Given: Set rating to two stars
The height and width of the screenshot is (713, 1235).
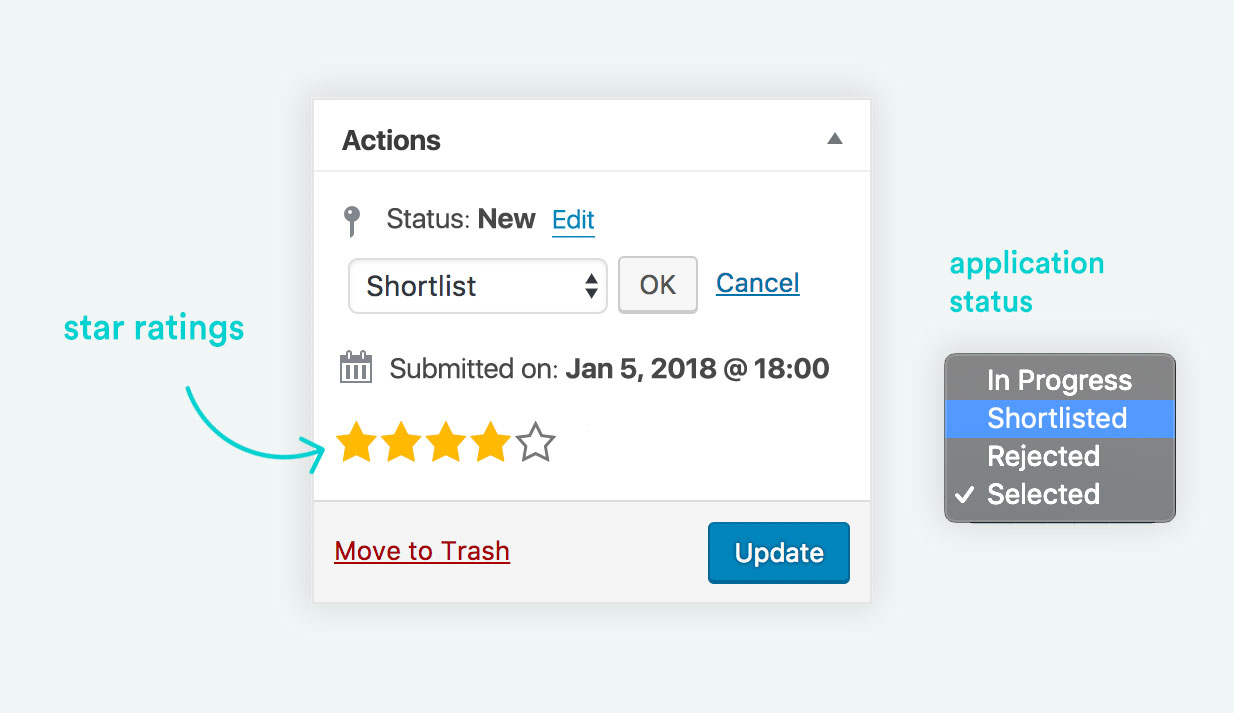Looking at the screenshot, I should pos(401,442).
